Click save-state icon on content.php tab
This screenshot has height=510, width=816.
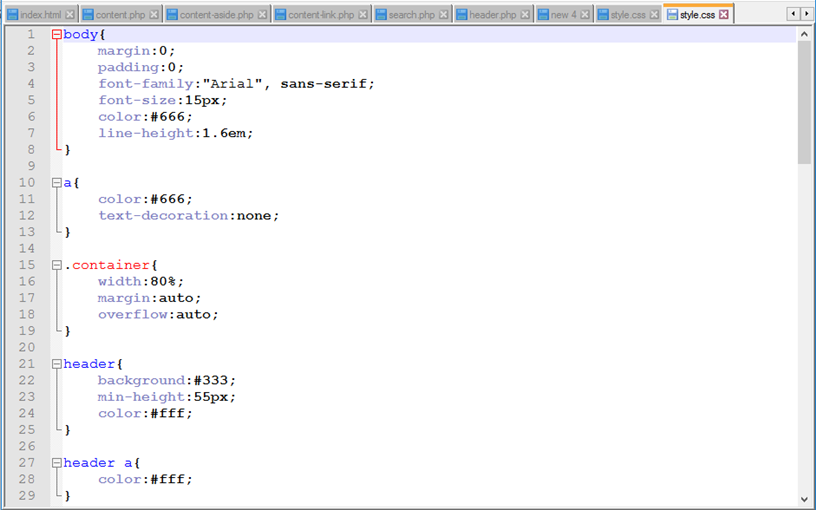pyautogui.click(x=88, y=15)
